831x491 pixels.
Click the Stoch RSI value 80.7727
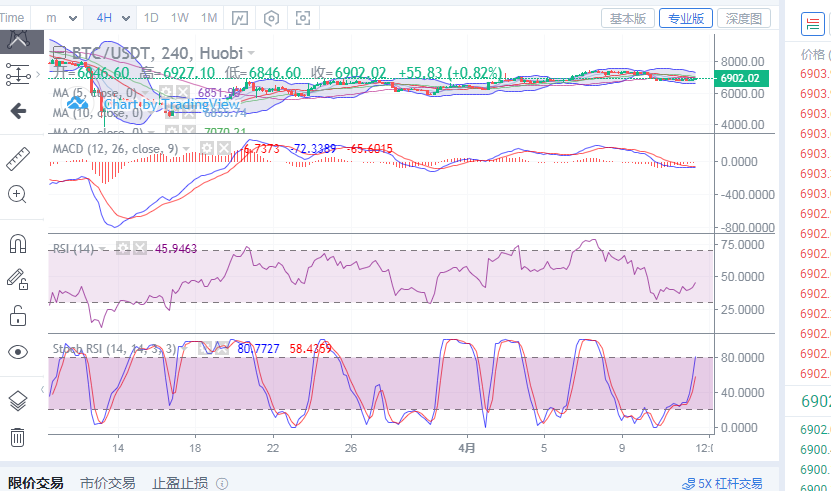258,349
